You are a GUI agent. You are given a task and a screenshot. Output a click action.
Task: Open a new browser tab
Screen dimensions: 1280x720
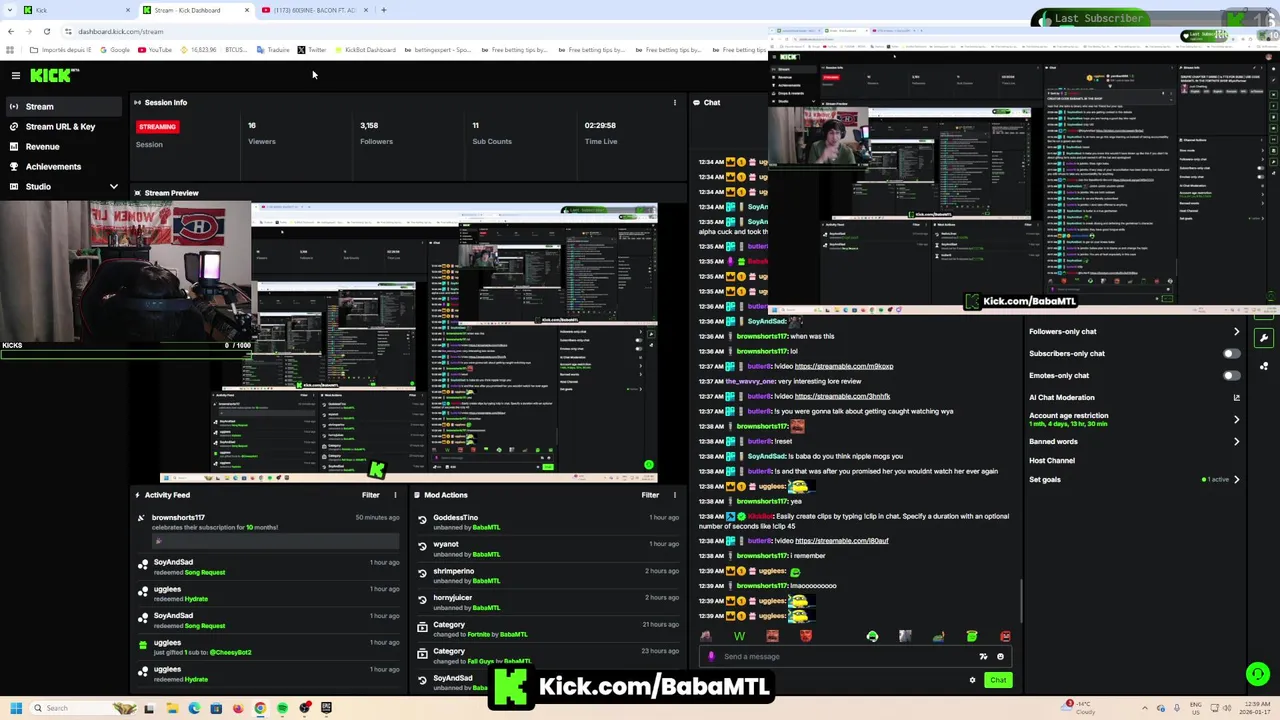(x=384, y=10)
